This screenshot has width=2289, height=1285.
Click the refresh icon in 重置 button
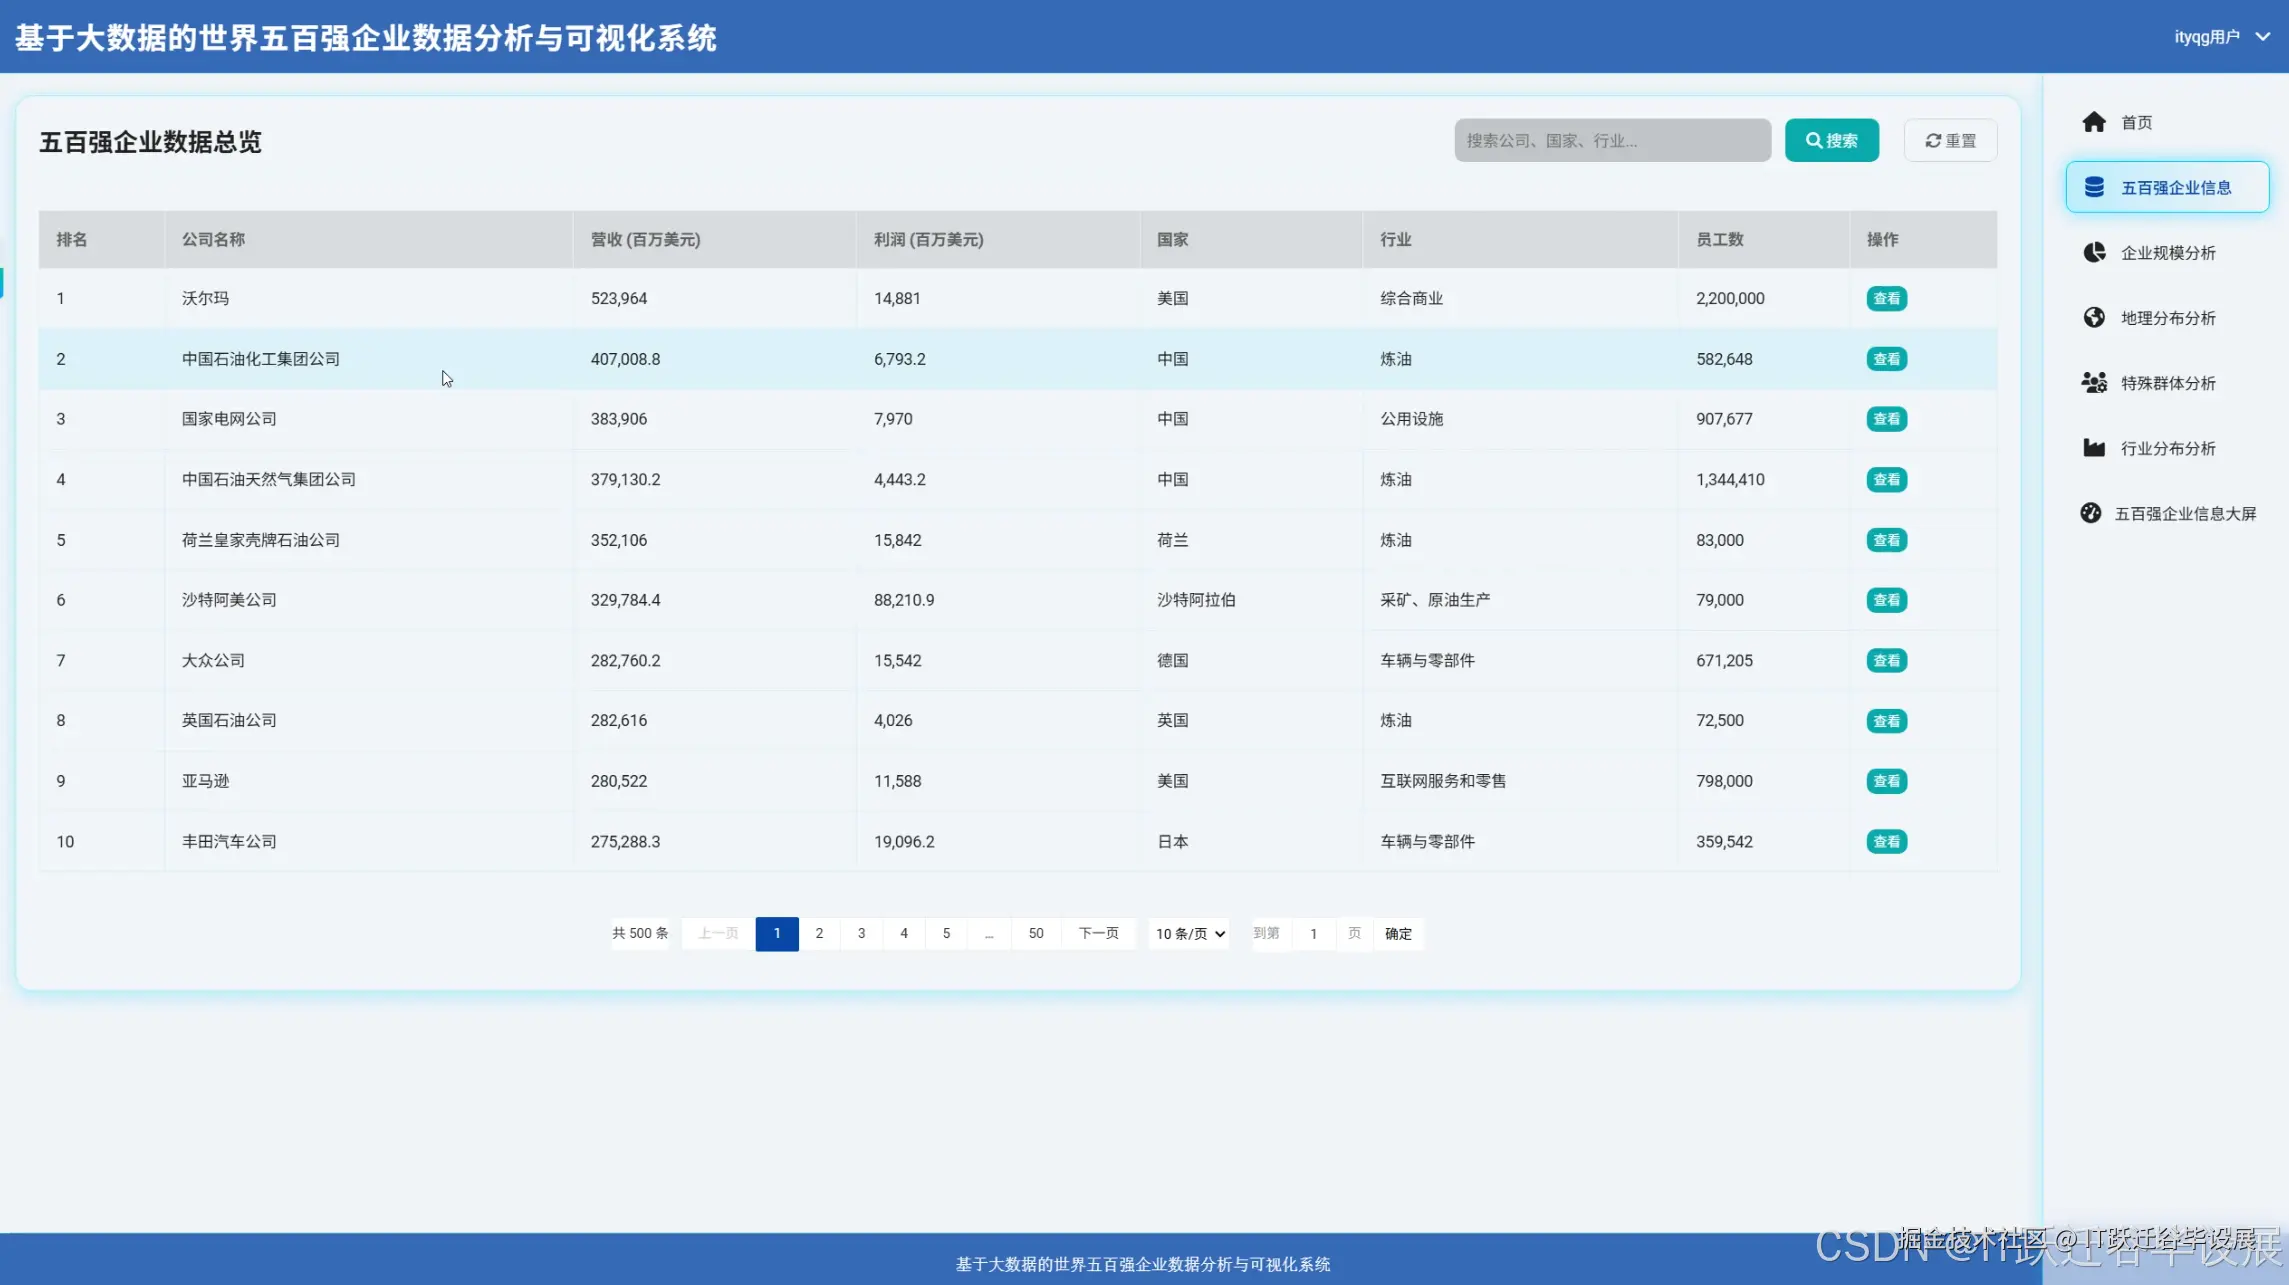click(1933, 141)
